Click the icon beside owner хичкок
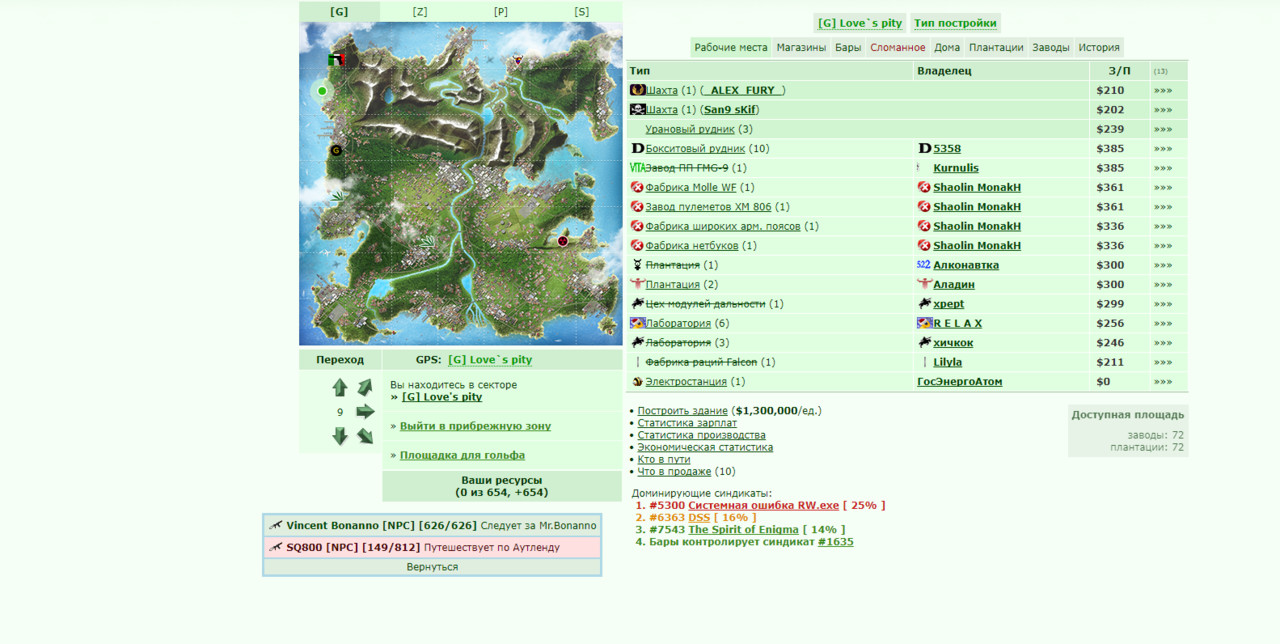The image size is (1280, 644). [925, 342]
